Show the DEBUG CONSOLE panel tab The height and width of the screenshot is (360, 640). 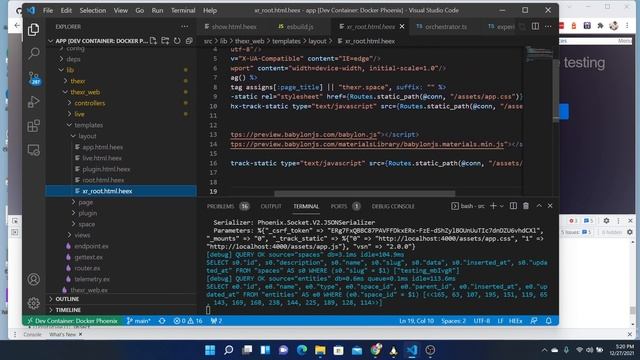[x=393, y=206]
